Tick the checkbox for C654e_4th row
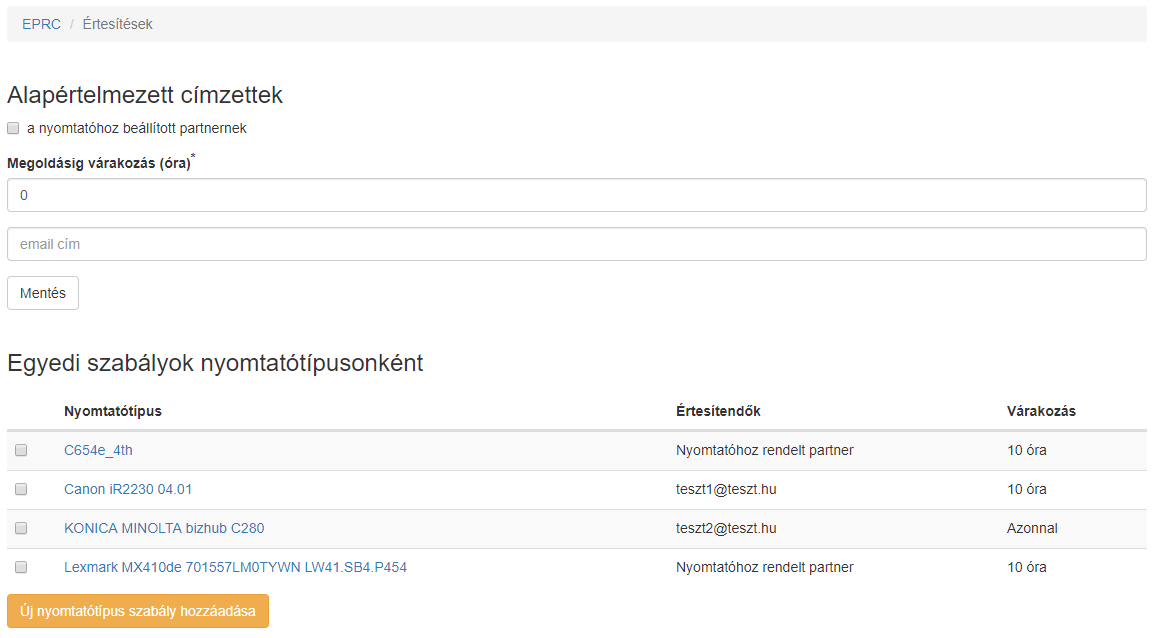Image resolution: width=1160 pixels, height=638 pixels. tap(21, 450)
